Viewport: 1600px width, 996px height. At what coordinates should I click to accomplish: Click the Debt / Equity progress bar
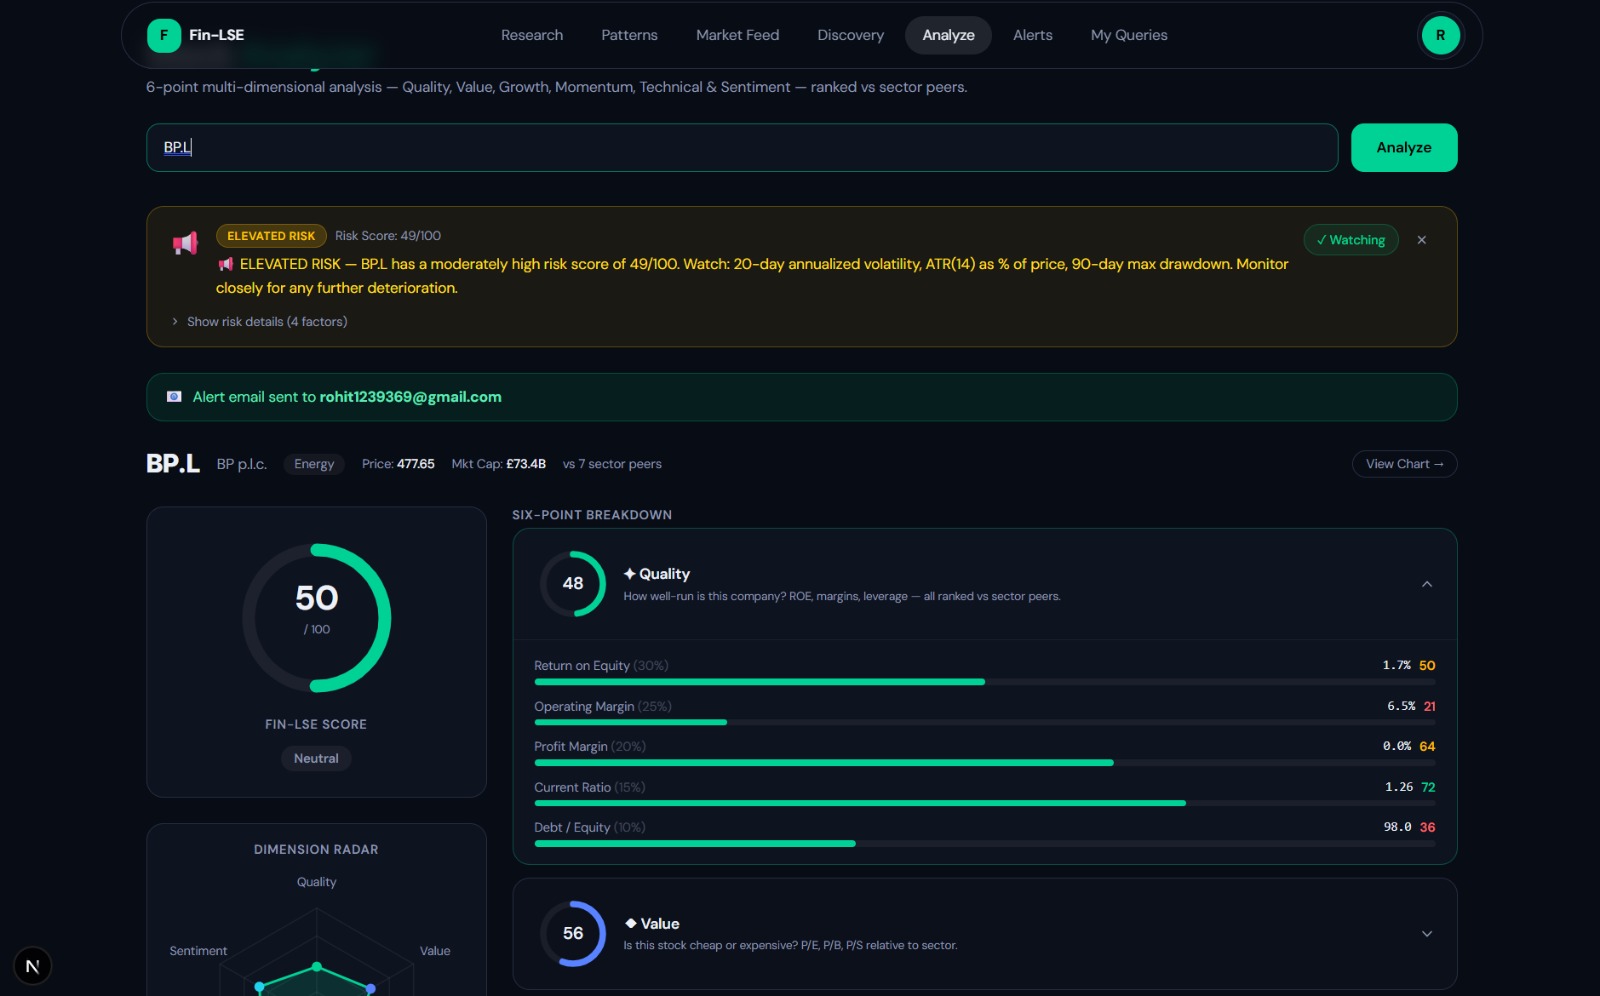point(985,844)
